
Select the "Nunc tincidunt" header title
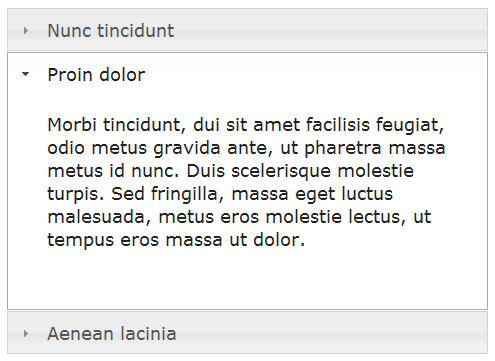pyautogui.click(x=111, y=31)
